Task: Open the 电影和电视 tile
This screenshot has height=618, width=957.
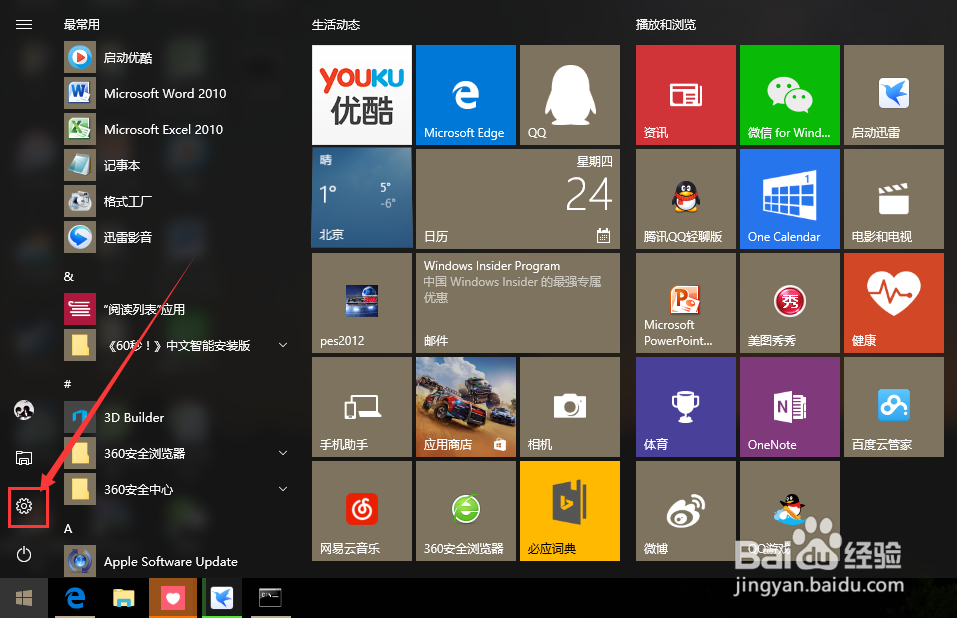Action: click(894, 199)
